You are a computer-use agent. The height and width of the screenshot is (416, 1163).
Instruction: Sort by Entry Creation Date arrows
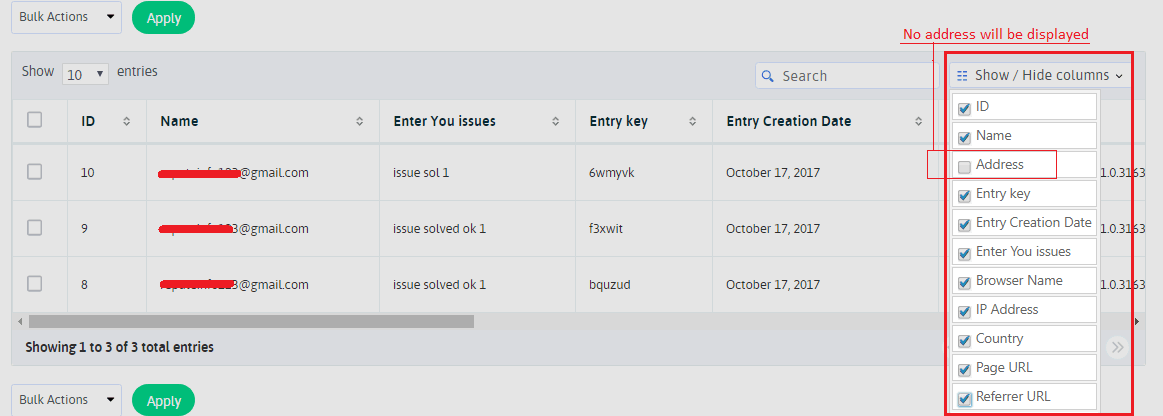(x=919, y=121)
